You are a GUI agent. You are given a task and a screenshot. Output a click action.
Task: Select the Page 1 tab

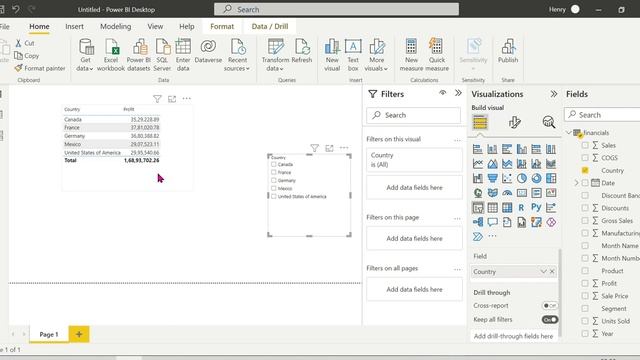(x=49, y=334)
